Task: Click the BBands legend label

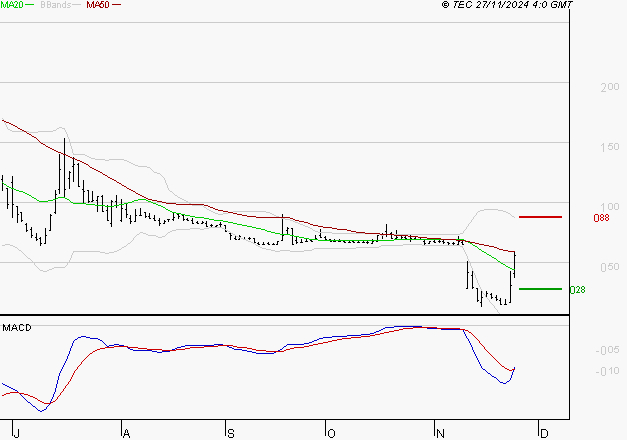Action: [56, 4]
